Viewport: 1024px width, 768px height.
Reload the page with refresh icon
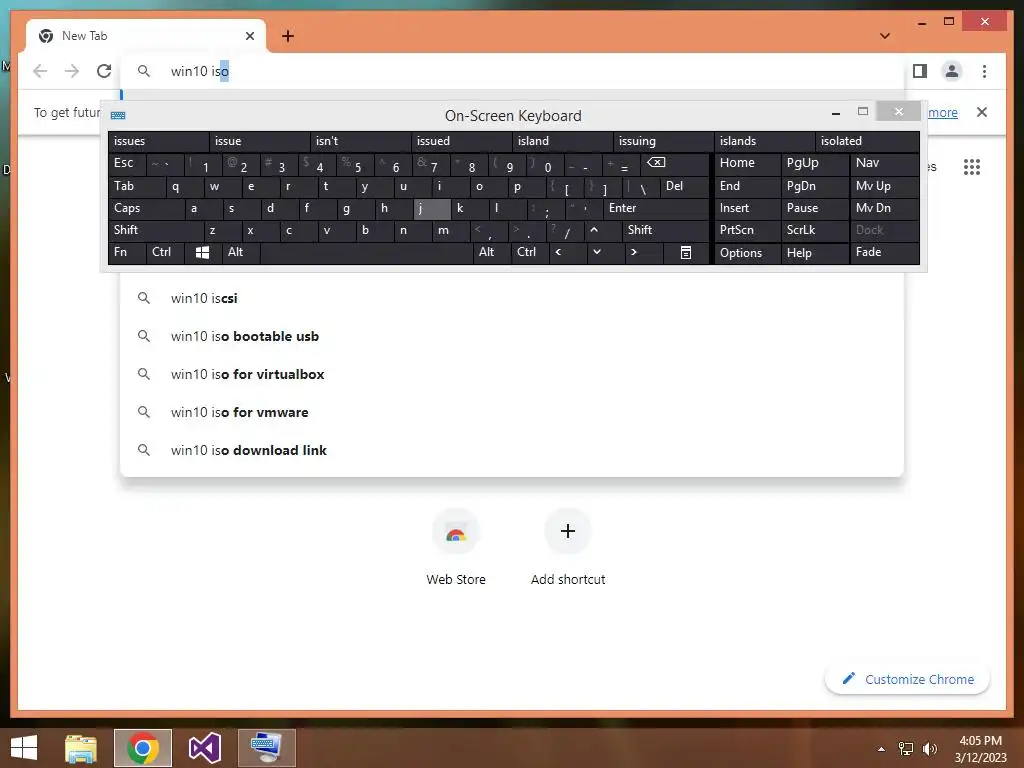pos(104,71)
